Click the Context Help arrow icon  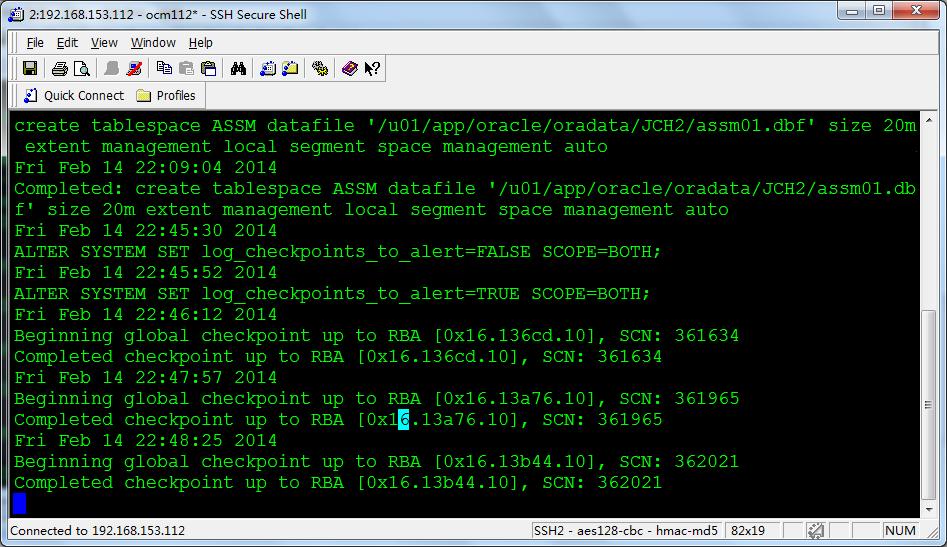pos(372,68)
